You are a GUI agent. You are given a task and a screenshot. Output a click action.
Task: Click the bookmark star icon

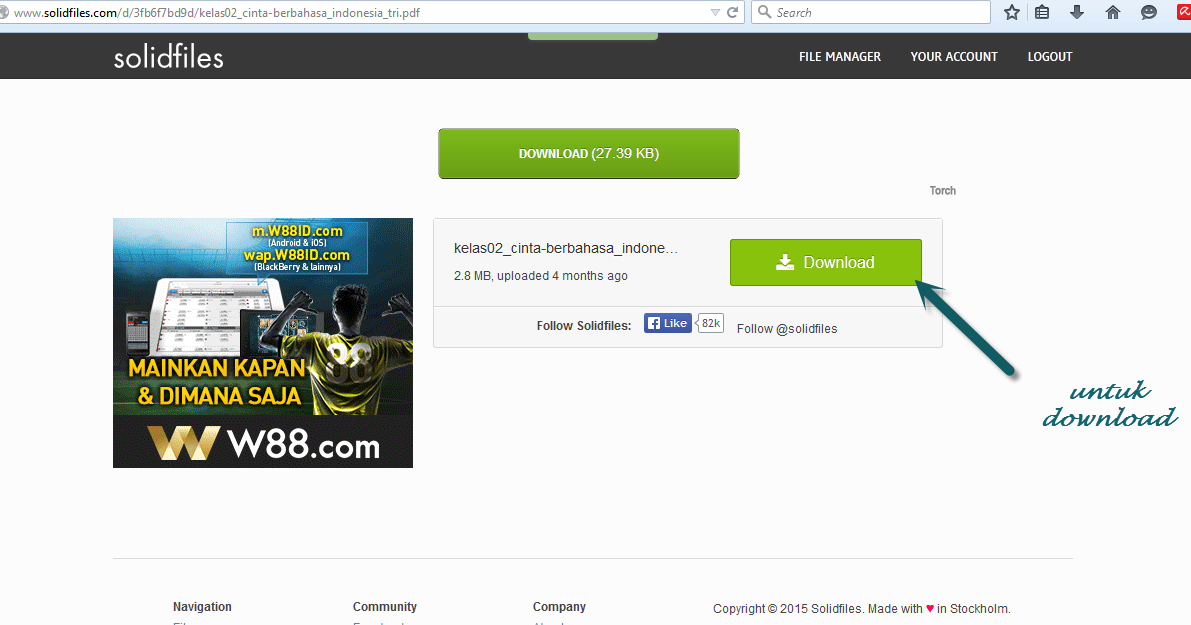click(1011, 12)
